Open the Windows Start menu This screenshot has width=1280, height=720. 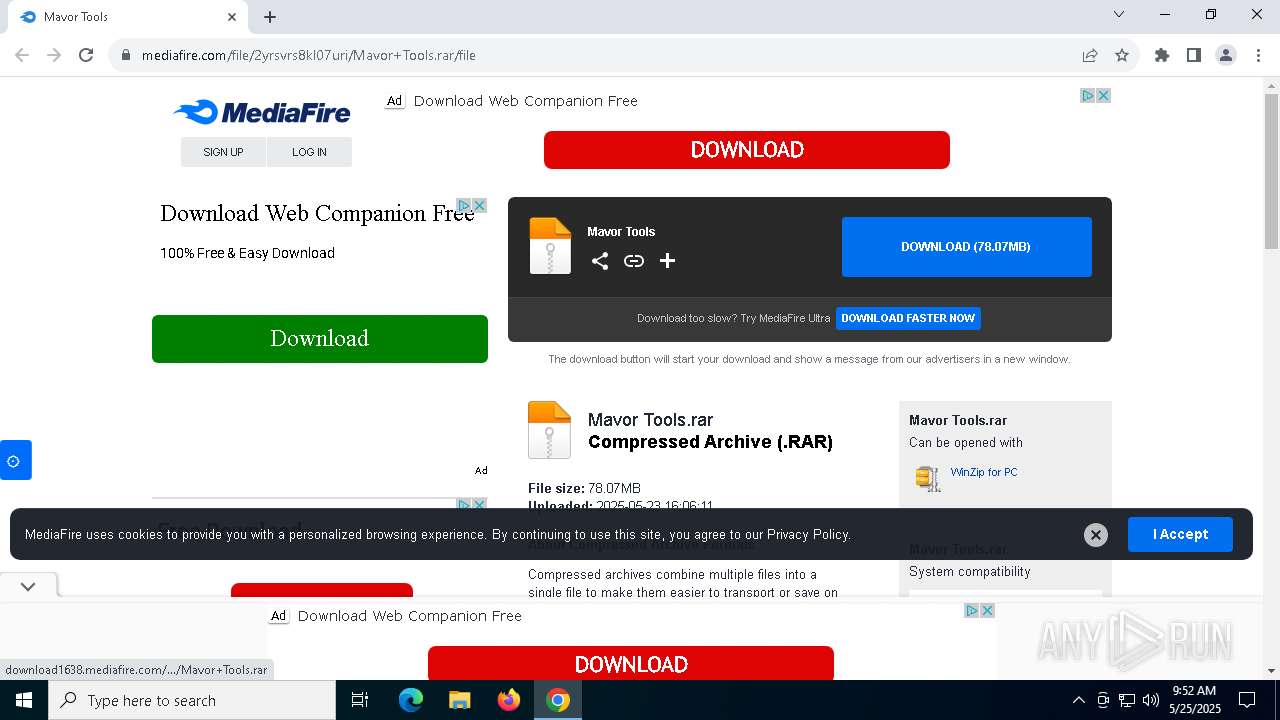(x=24, y=700)
